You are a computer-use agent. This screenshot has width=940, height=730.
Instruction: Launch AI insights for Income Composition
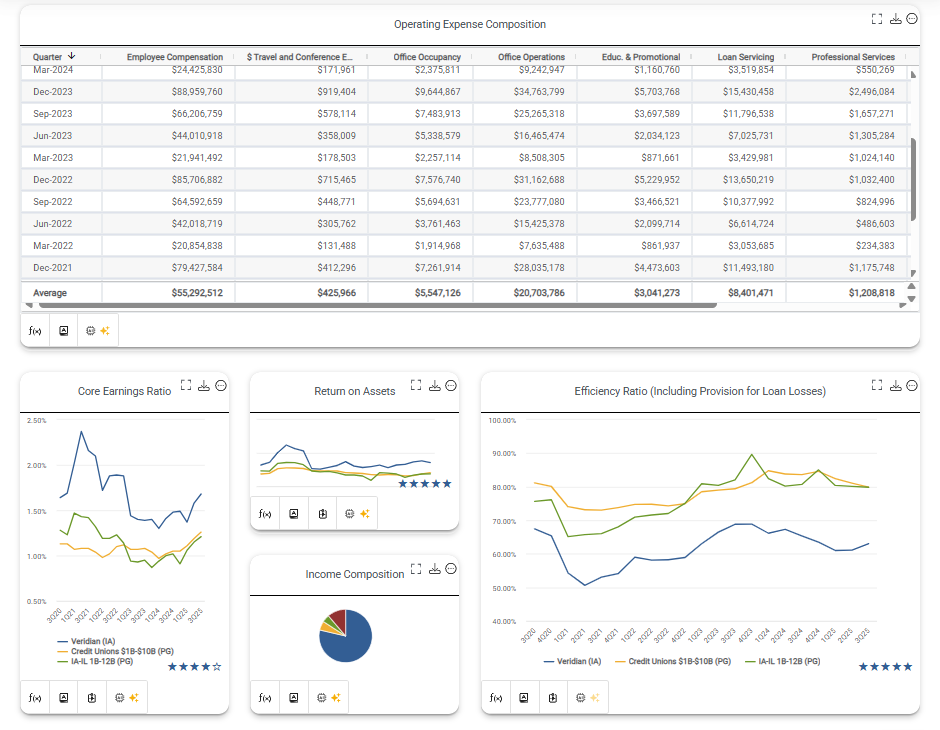pos(329,698)
